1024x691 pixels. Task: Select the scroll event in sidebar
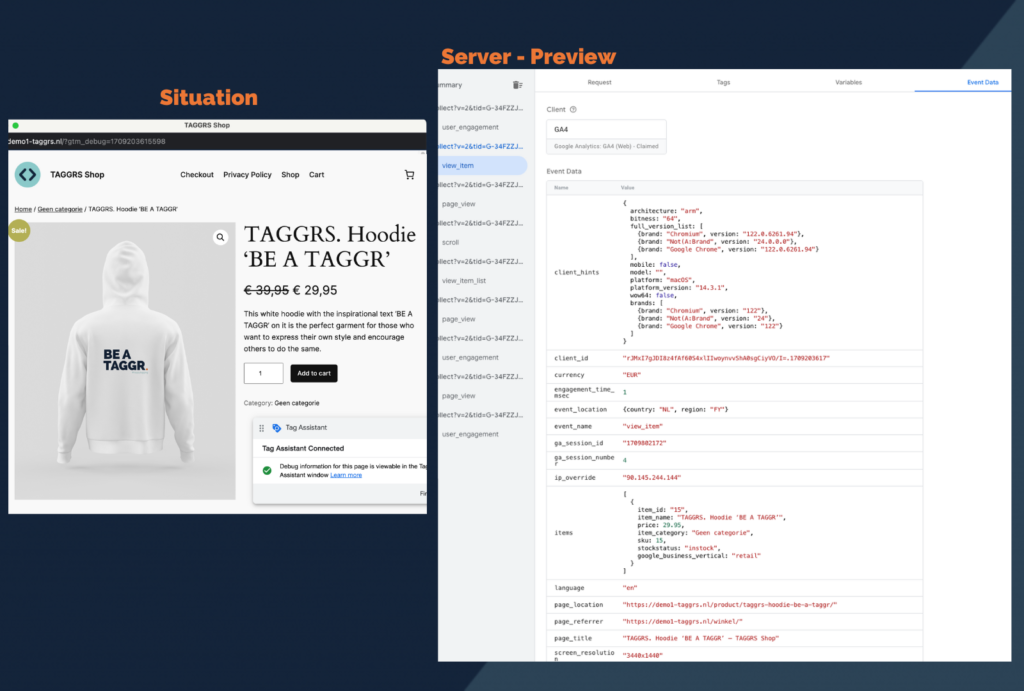coord(451,242)
